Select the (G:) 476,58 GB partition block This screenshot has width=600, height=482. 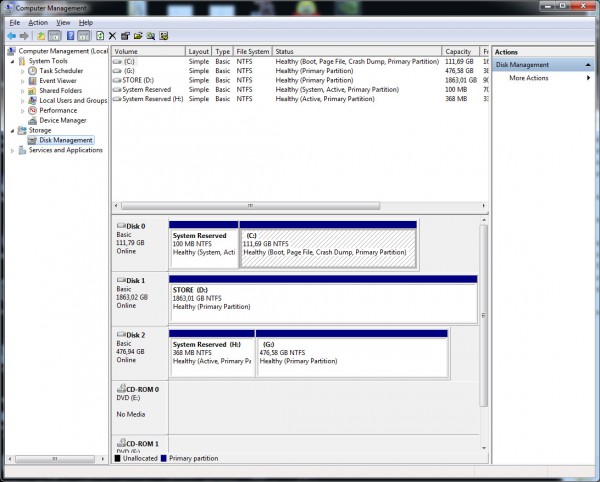[x=352, y=353]
